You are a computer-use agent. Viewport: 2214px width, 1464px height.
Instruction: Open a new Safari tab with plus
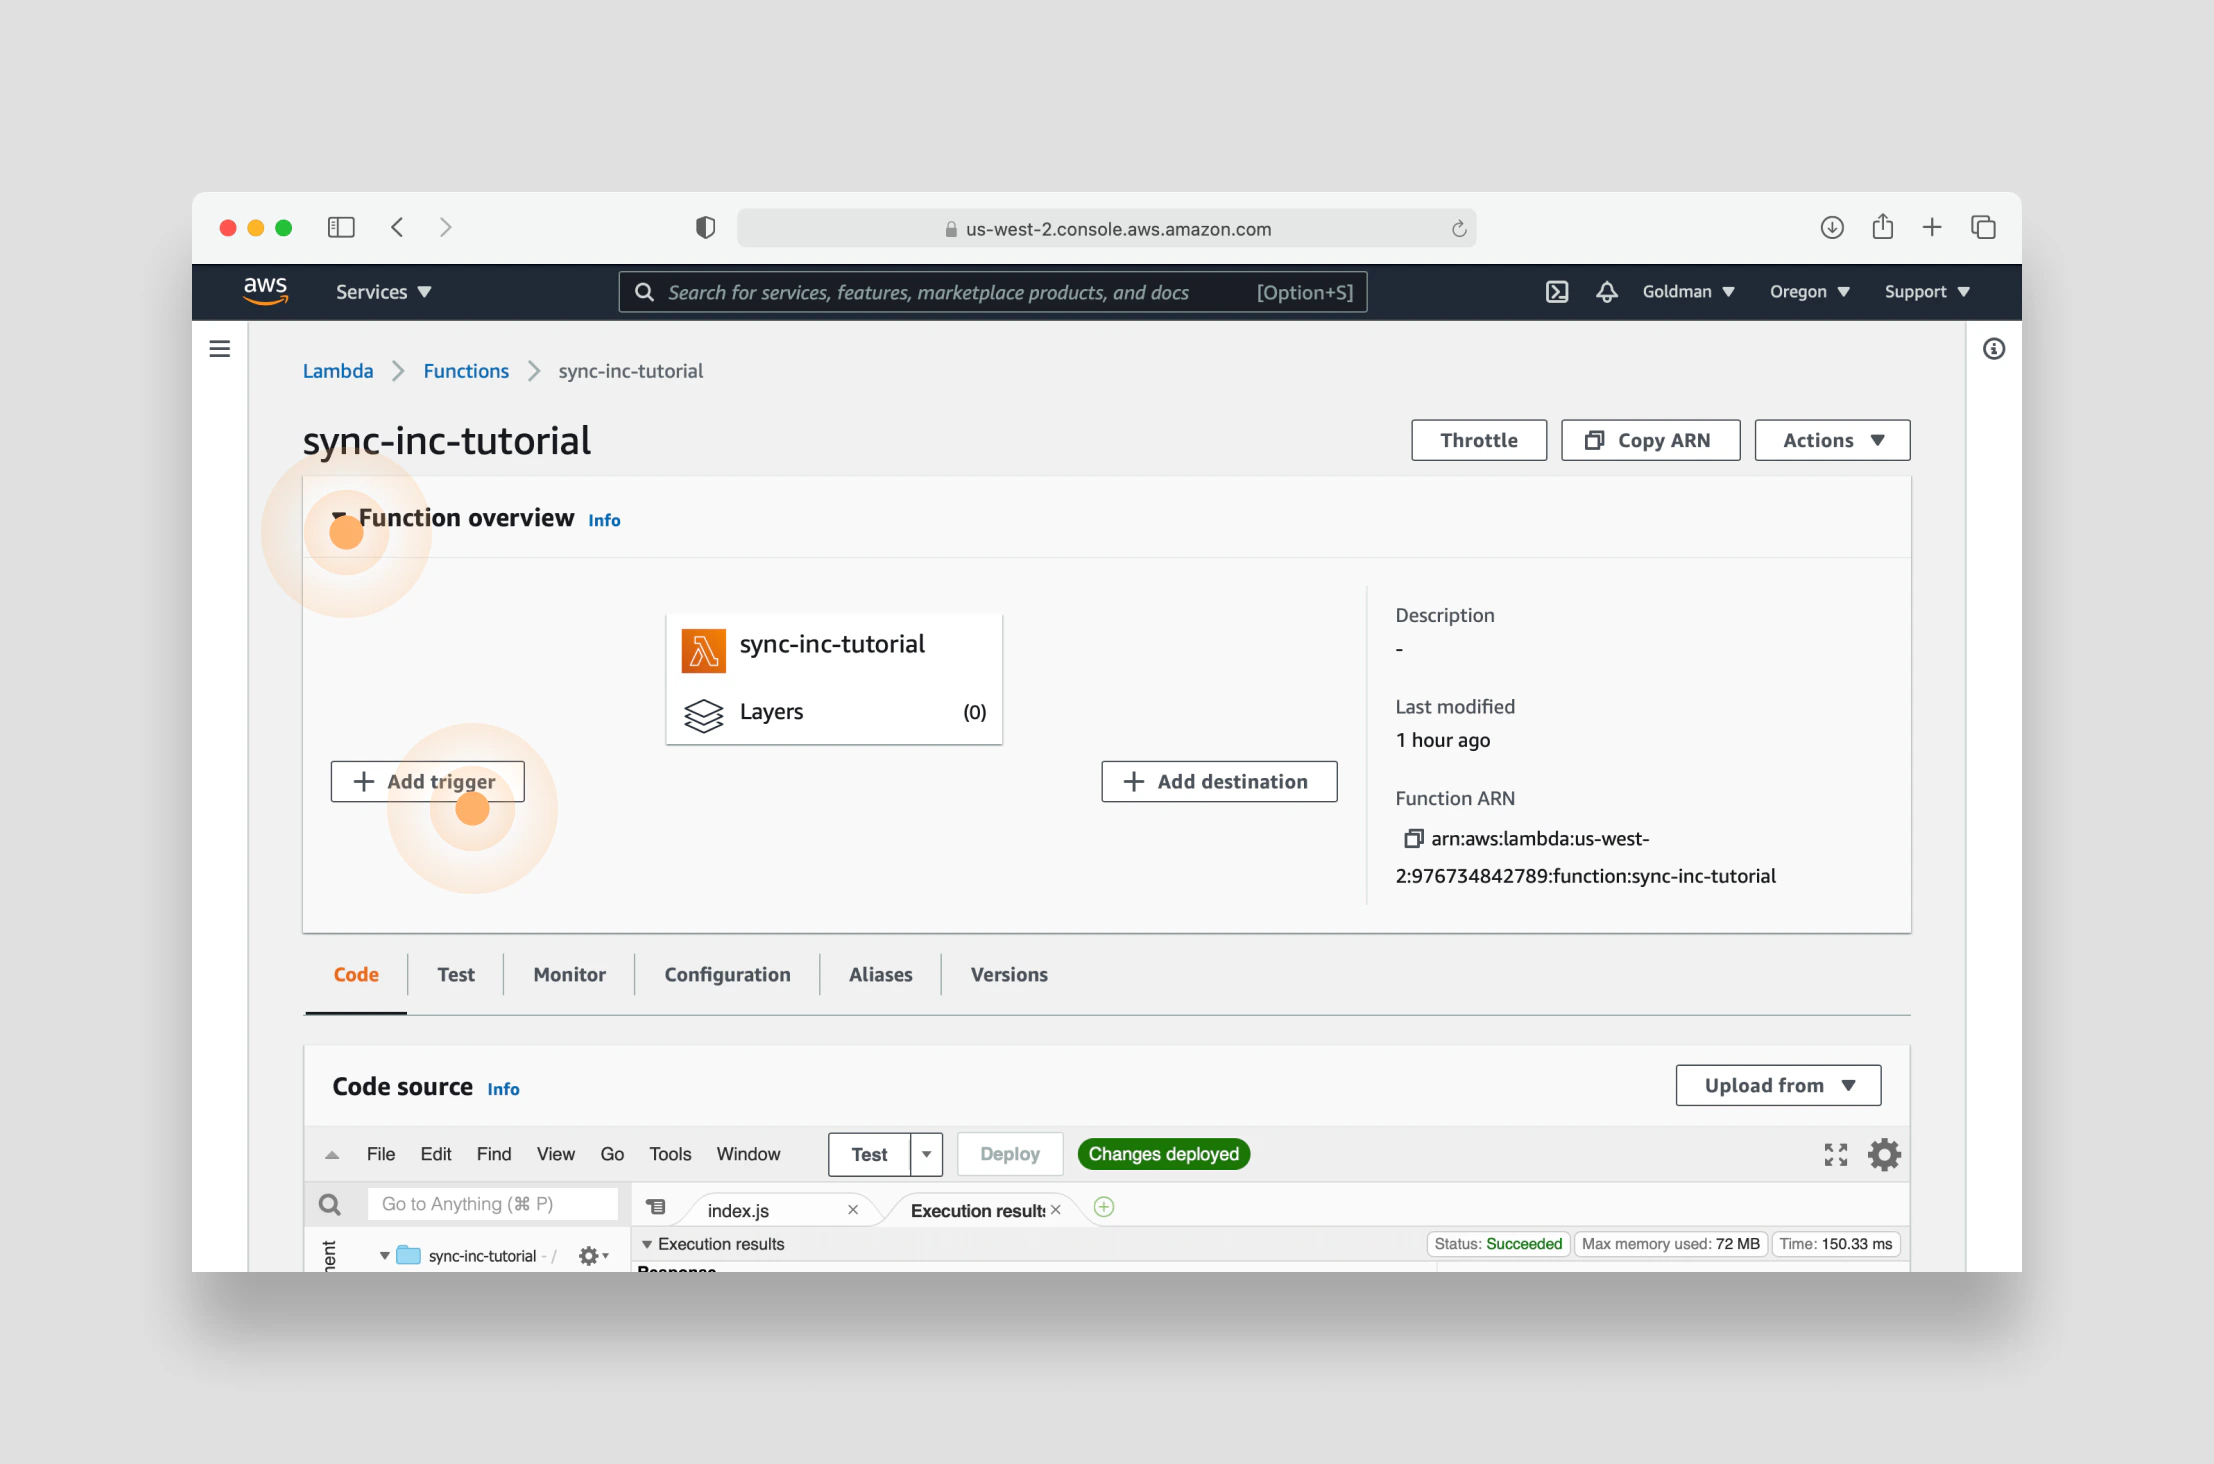(x=1932, y=228)
